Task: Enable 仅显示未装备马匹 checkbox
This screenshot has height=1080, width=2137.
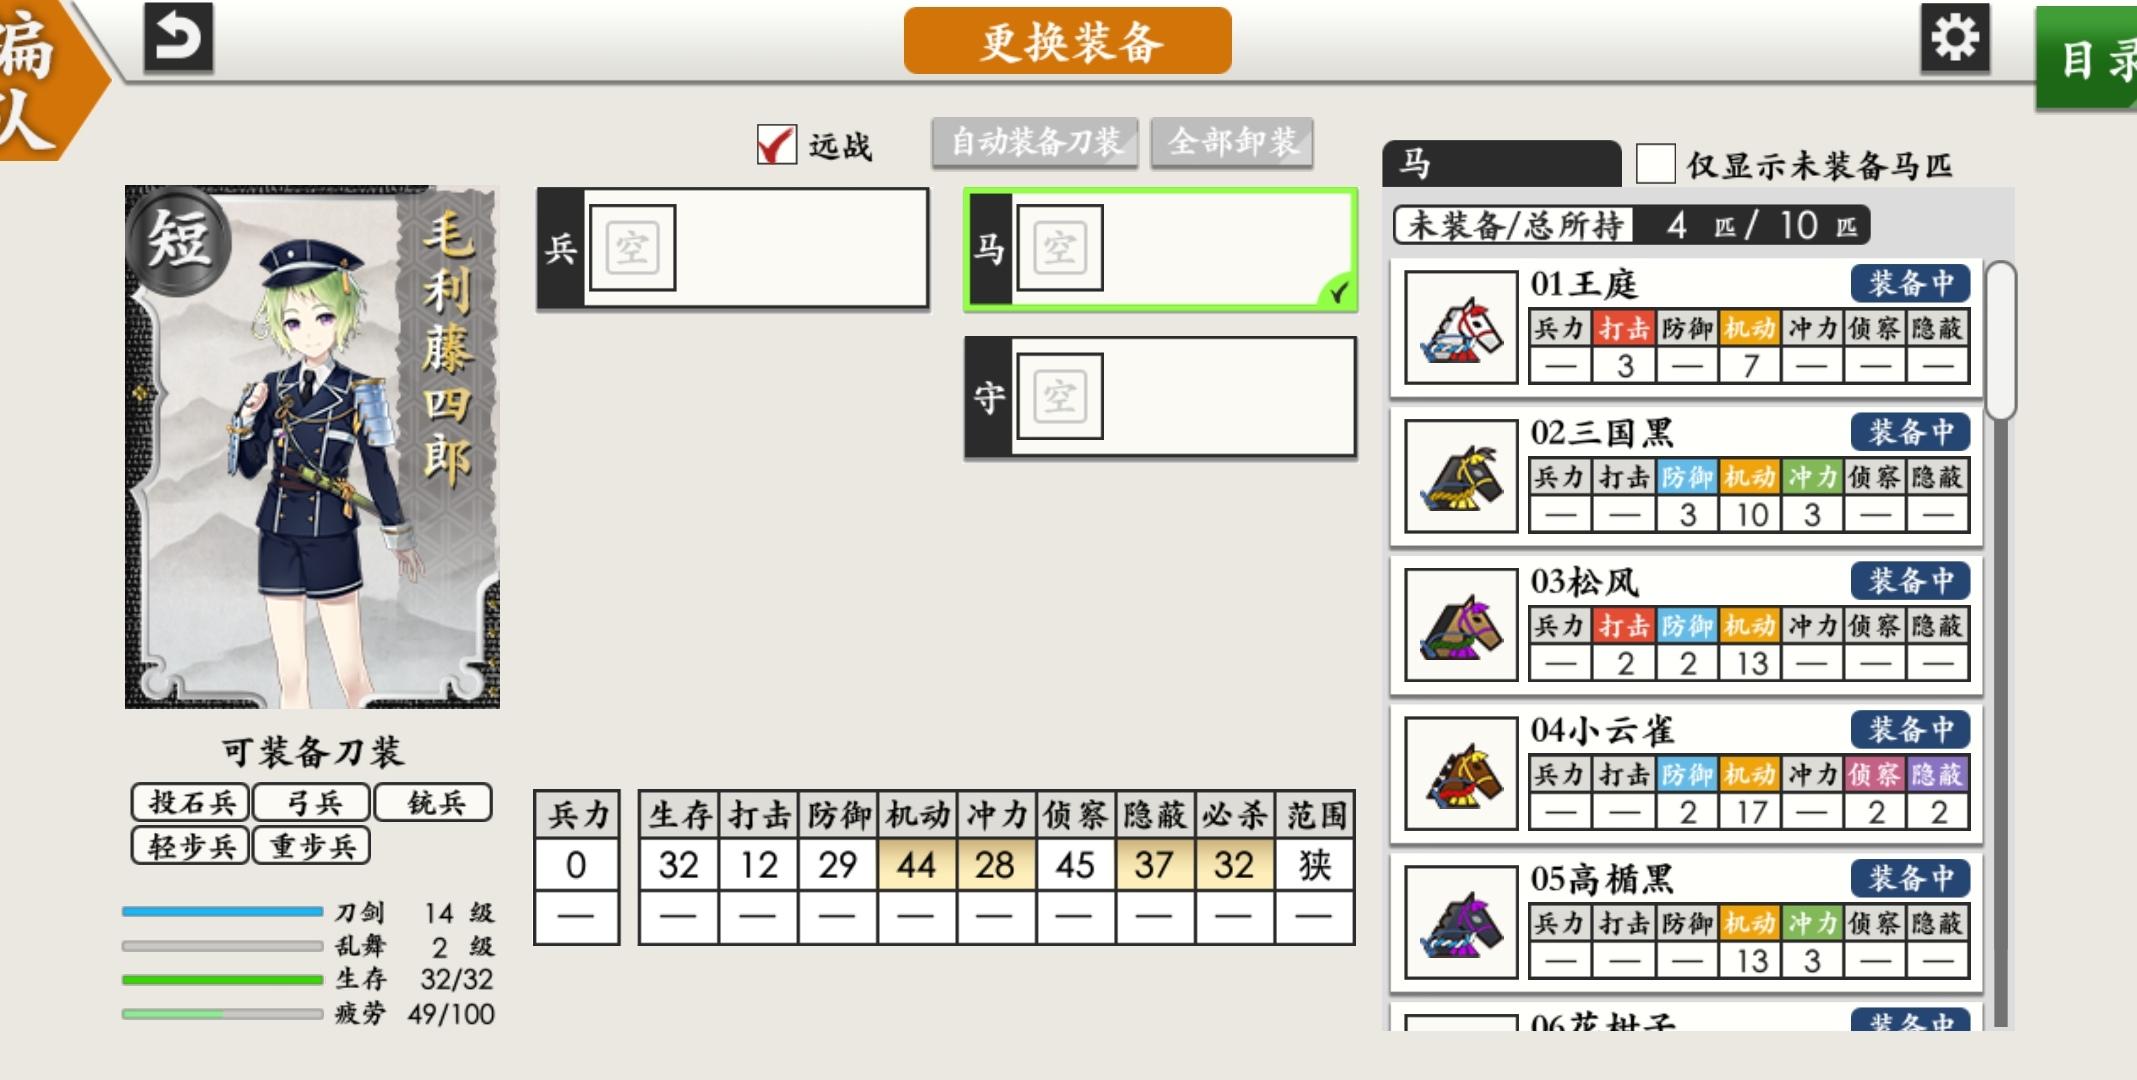Action: click(1655, 164)
